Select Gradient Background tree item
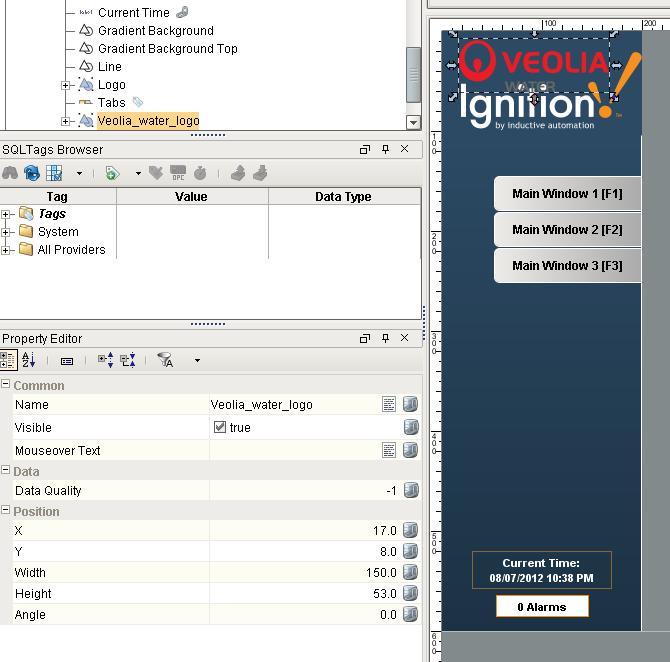The height and width of the screenshot is (662, 670). (x=156, y=31)
